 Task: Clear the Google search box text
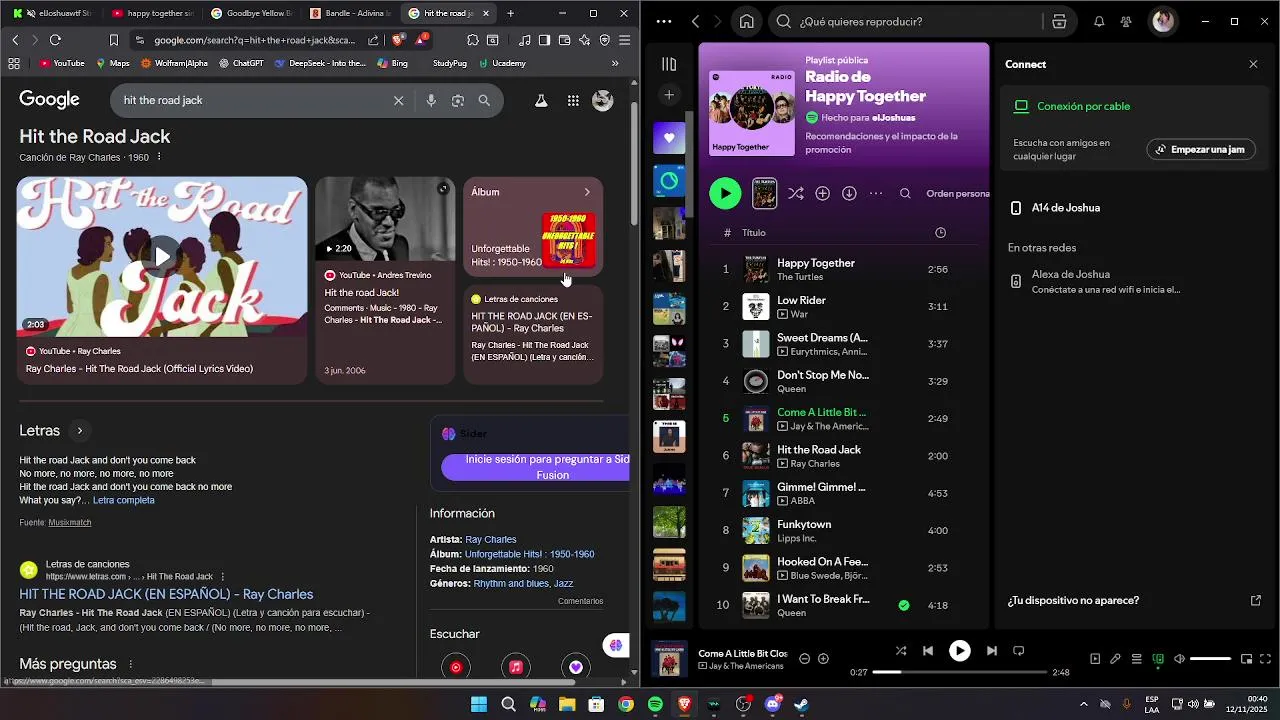[x=398, y=100]
